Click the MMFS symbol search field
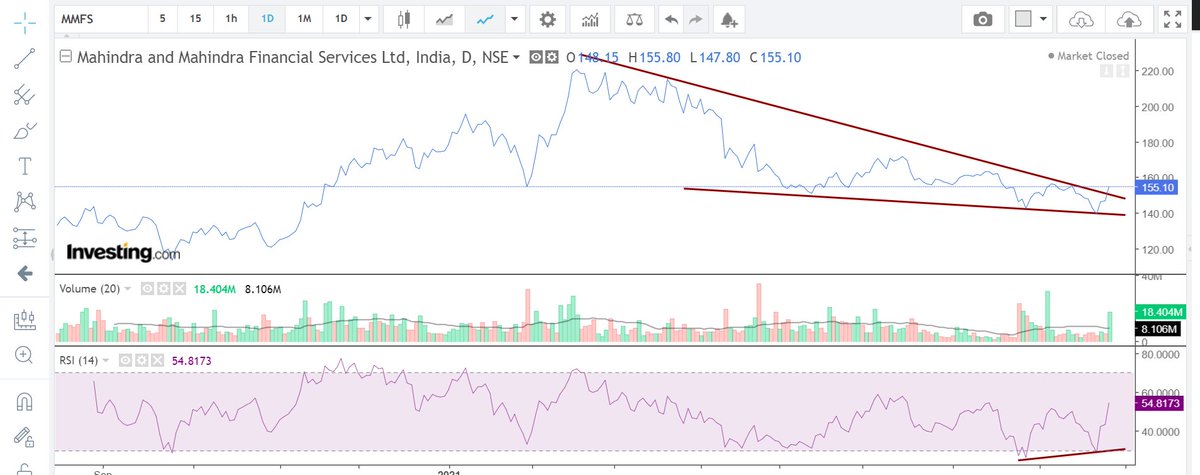The width and height of the screenshot is (1200, 475). tap(101, 19)
